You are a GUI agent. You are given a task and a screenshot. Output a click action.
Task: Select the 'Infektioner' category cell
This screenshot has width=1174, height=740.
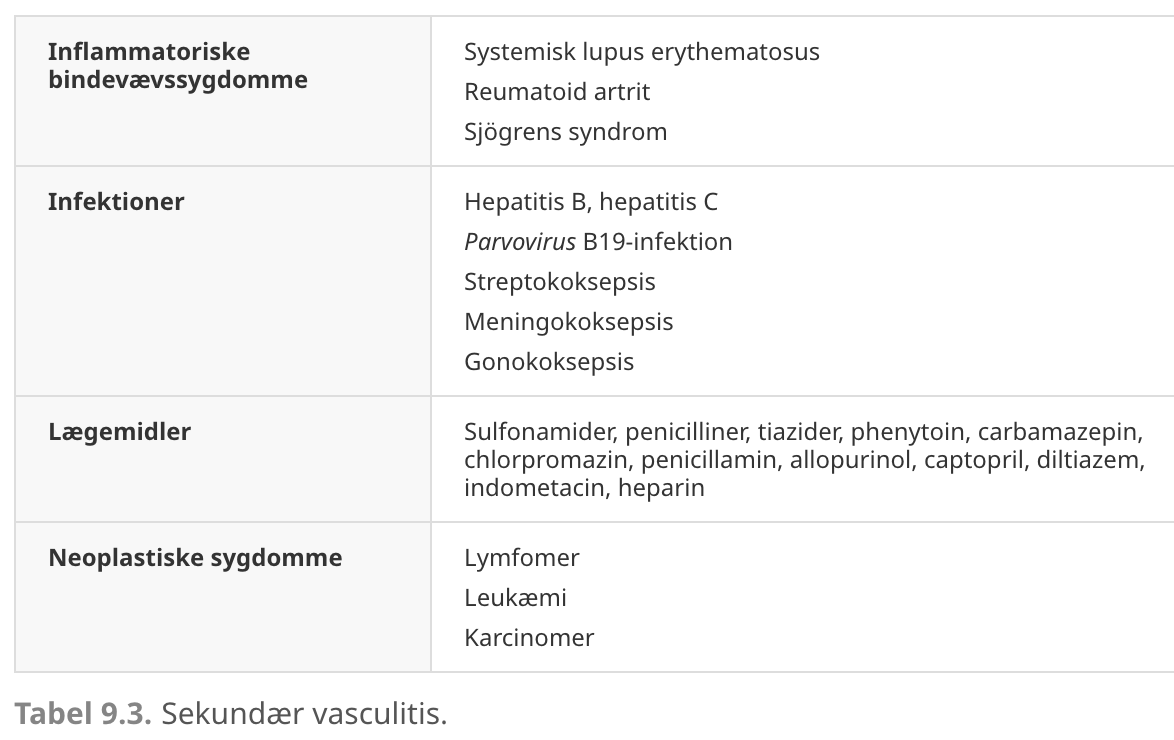(116, 201)
